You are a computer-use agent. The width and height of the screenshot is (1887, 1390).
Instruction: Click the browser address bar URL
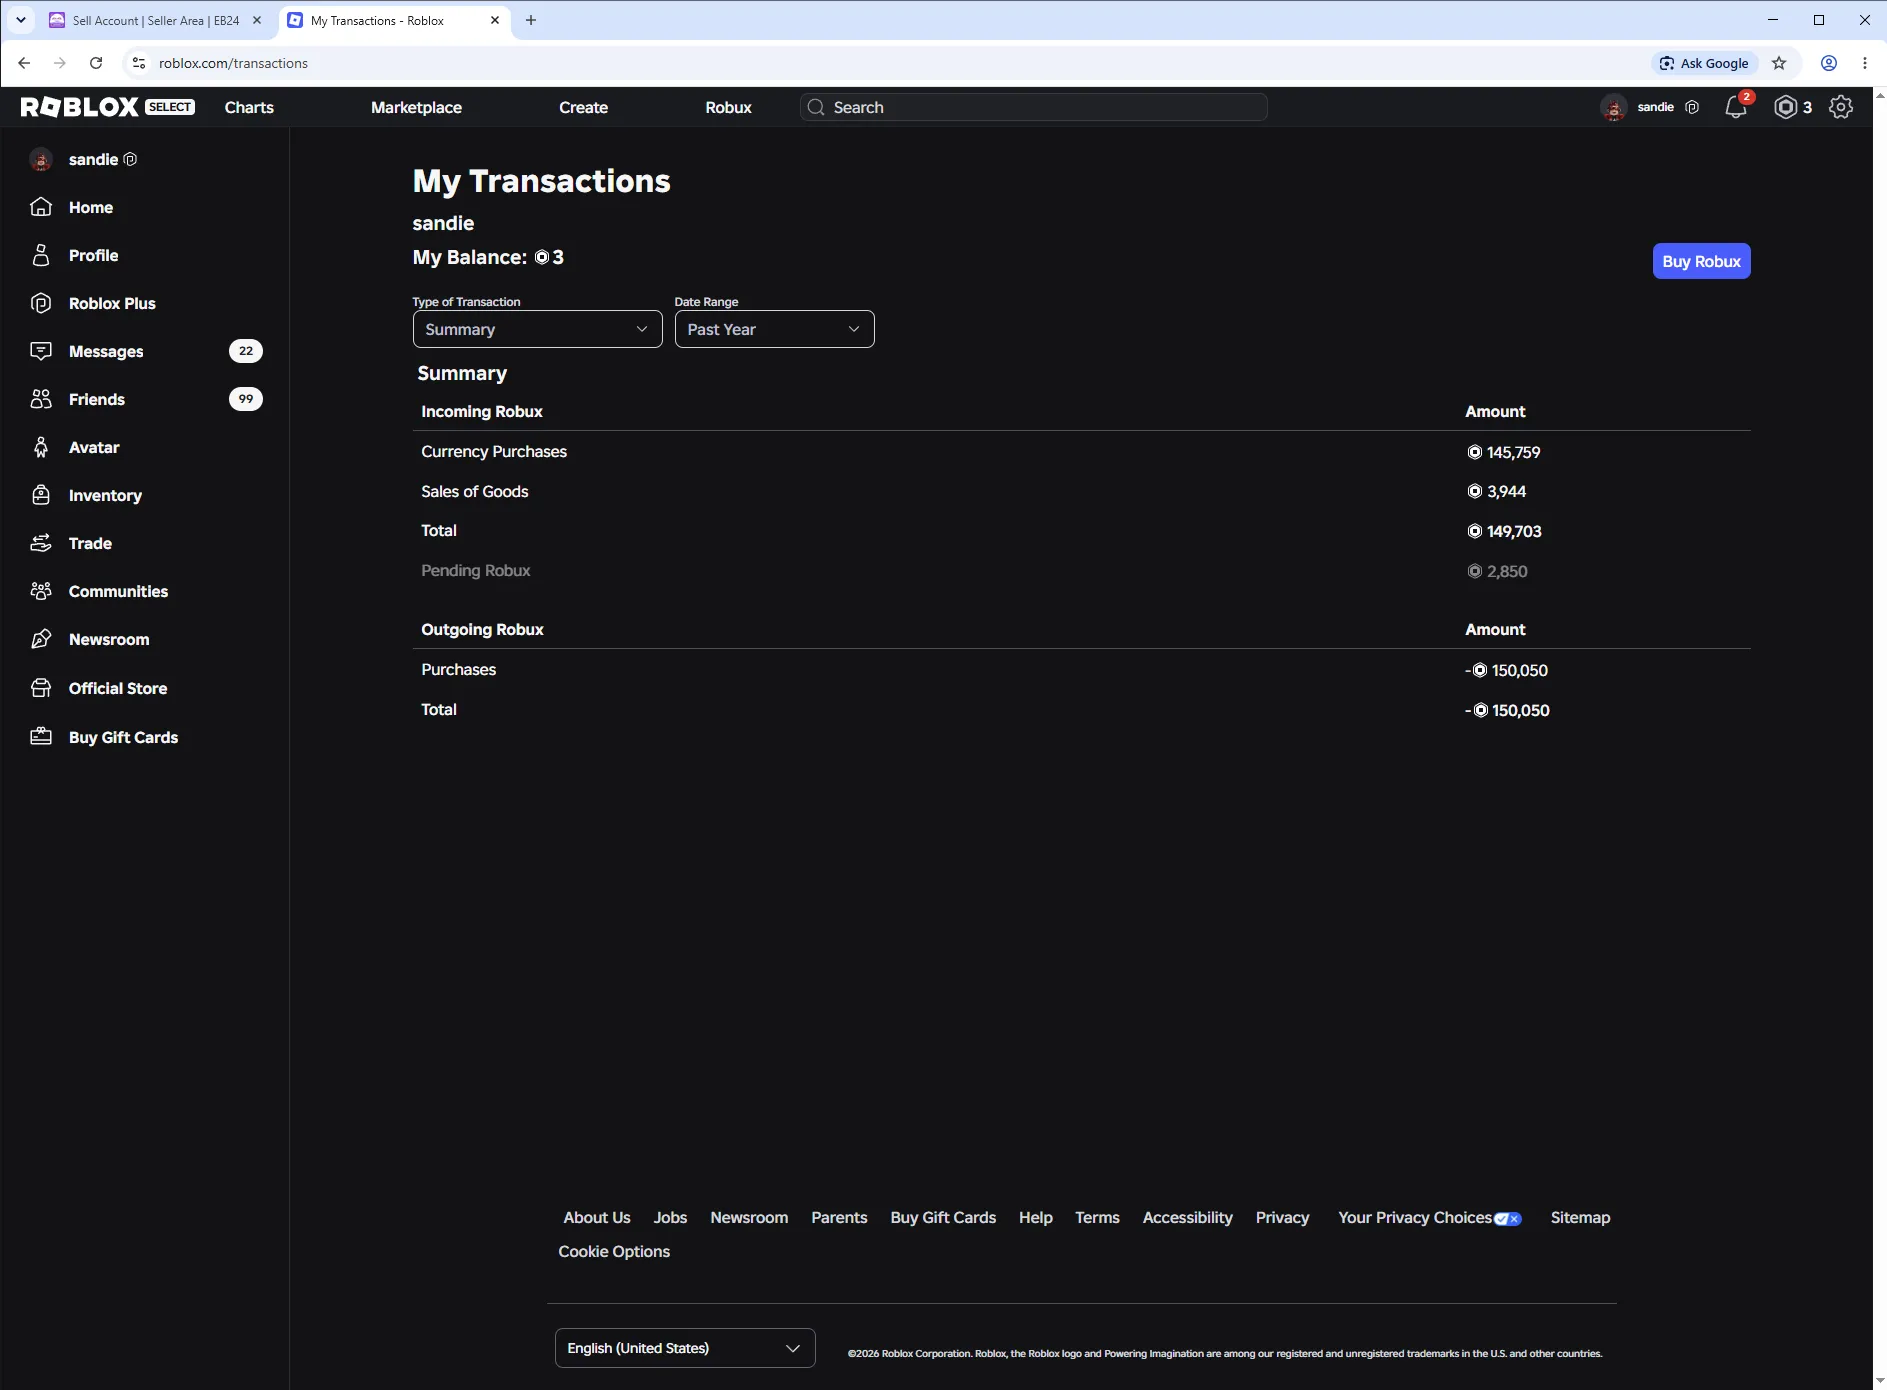(x=233, y=63)
